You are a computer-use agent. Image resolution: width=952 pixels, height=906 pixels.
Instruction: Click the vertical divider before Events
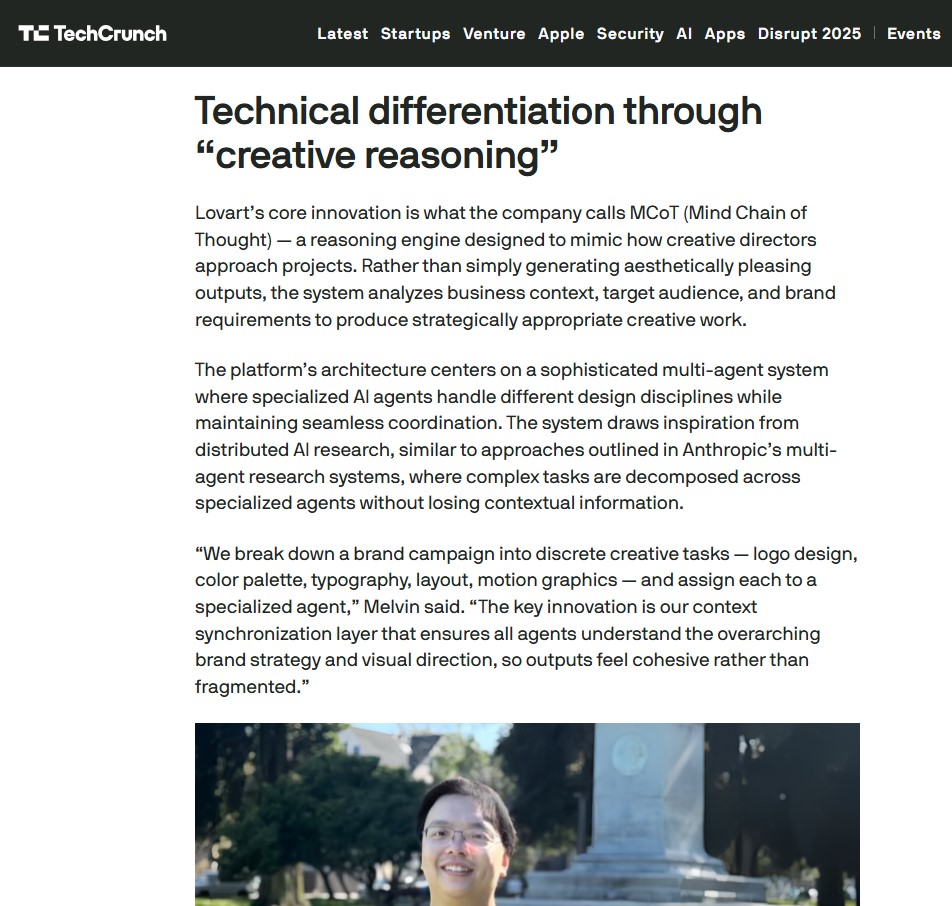click(875, 33)
